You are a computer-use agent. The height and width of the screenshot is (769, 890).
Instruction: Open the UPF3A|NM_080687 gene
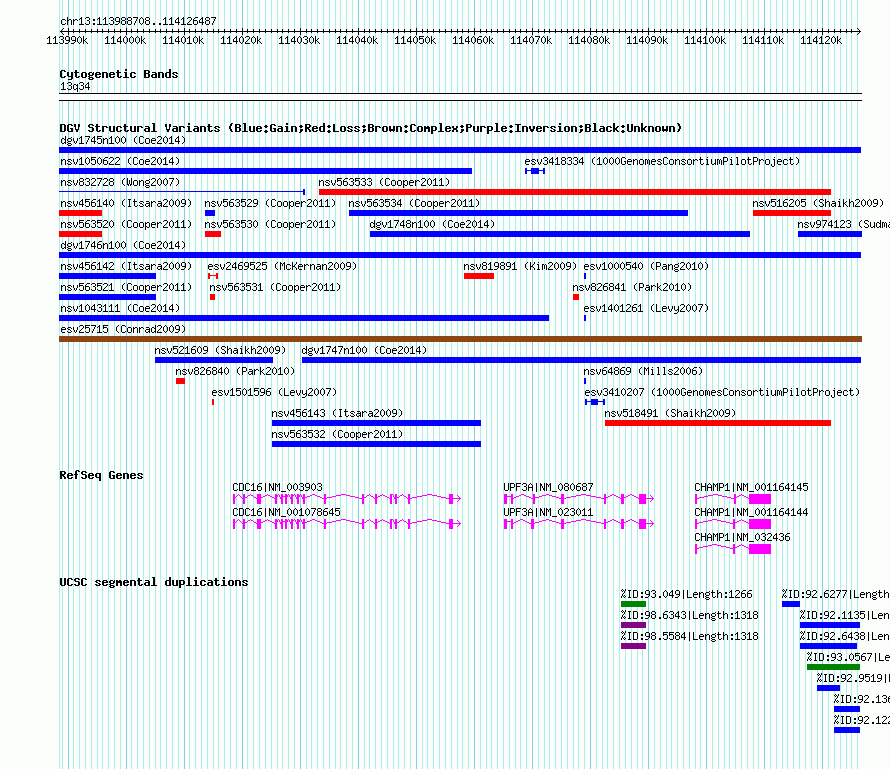pyautogui.click(x=579, y=499)
